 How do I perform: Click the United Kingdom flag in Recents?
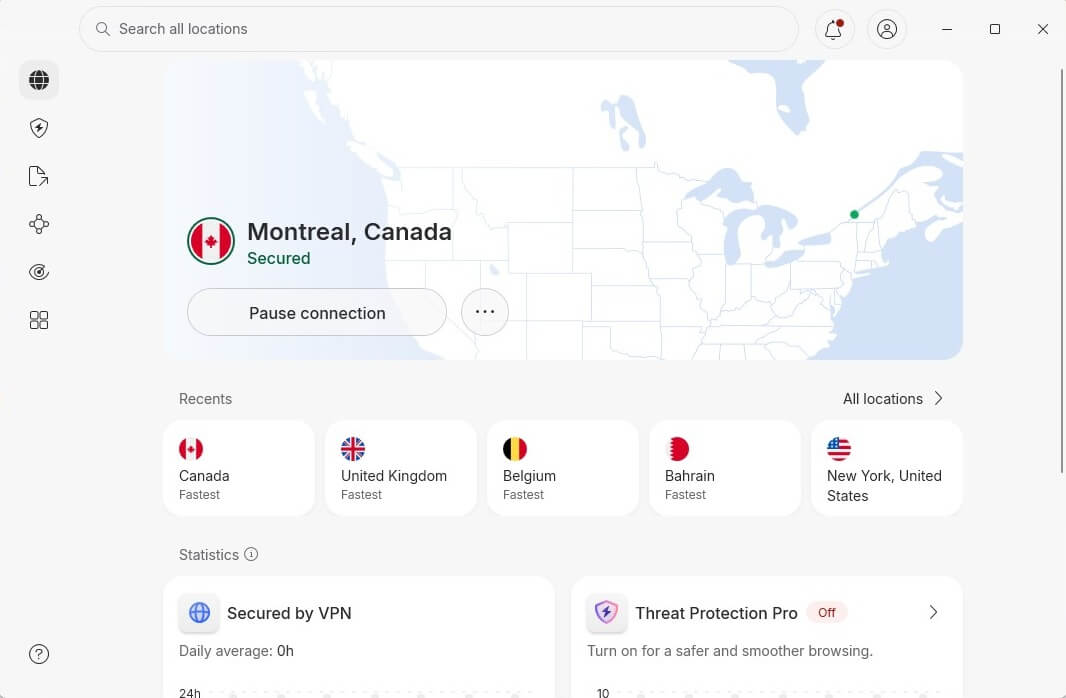[x=353, y=449]
